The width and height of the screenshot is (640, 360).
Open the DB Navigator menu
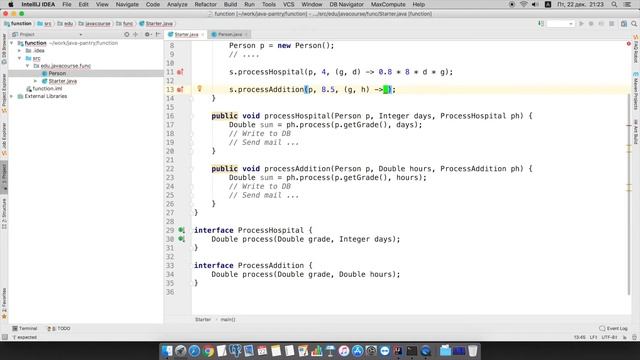347,4
